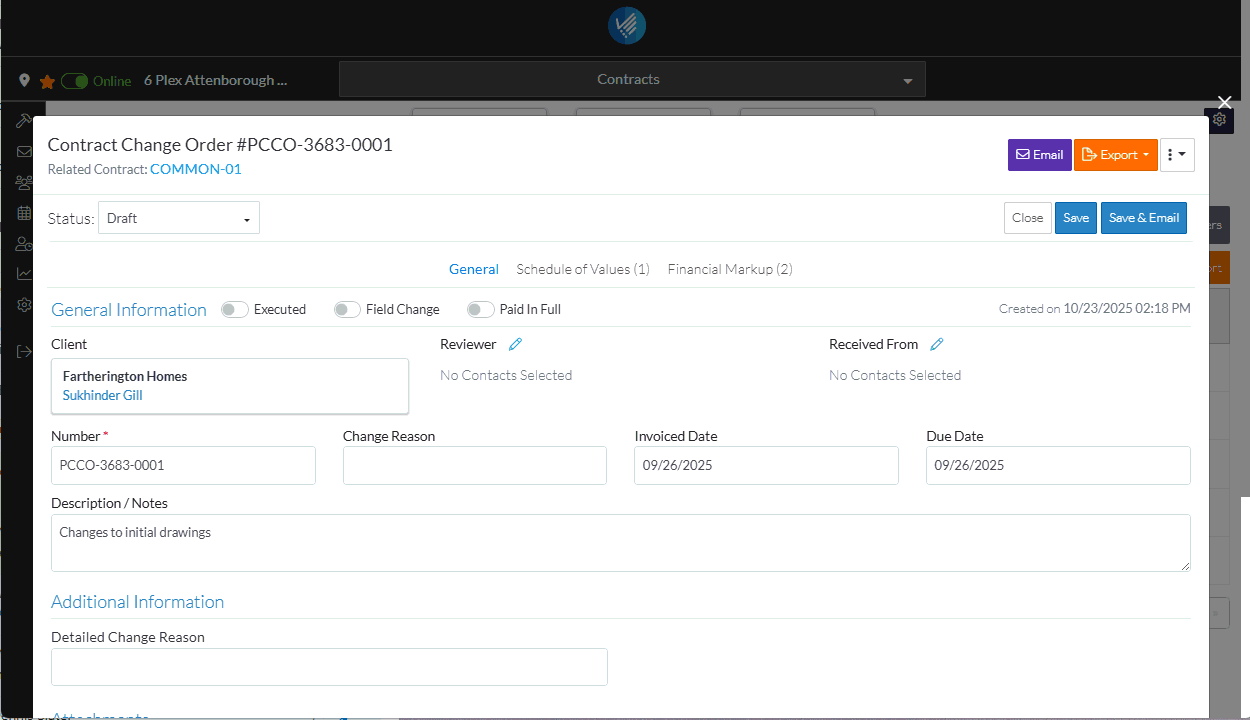Image resolution: width=1250 pixels, height=720 pixels.
Task: Open the settings gear icon in sidebar
Action: (24, 305)
